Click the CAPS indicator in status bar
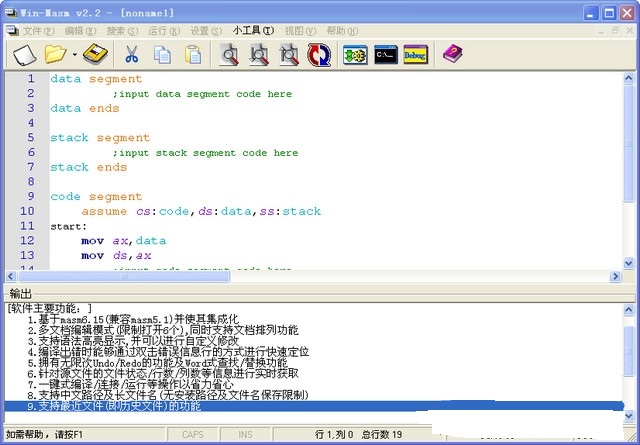Viewport: 640px width, 445px height. pyautogui.click(x=193, y=434)
